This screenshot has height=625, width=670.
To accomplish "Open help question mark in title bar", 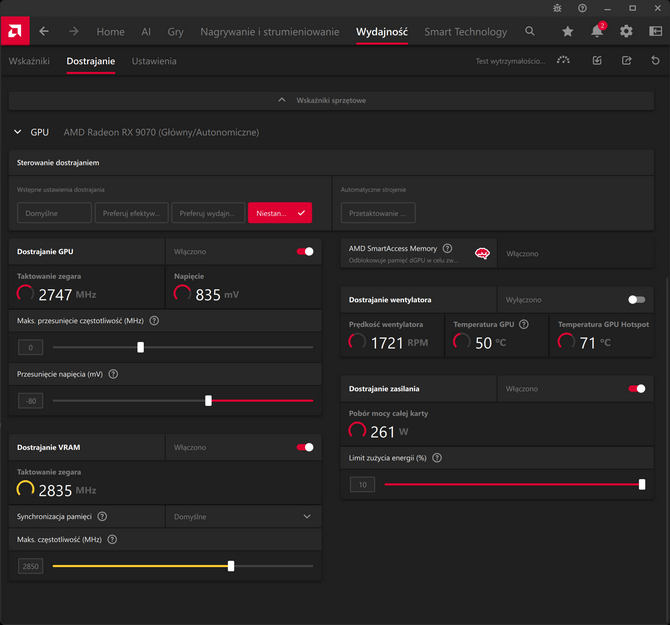I will [x=582, y=8].
